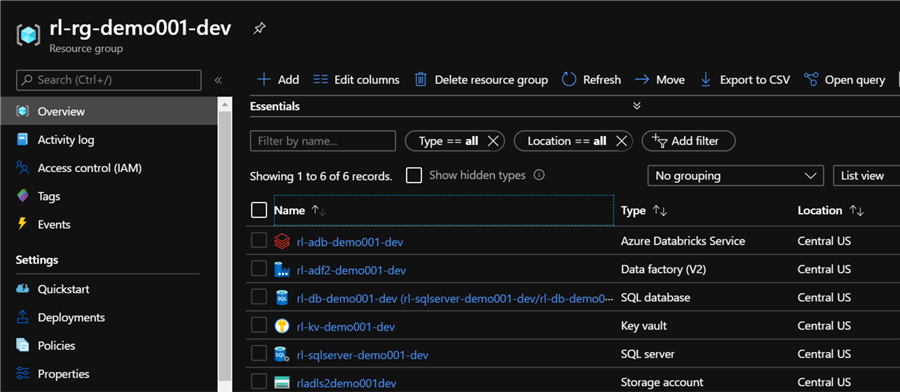900x392 pixels.
Task: Click the Quickstart cloud icon
Action: pyautogui.click(x=22, y=289)
